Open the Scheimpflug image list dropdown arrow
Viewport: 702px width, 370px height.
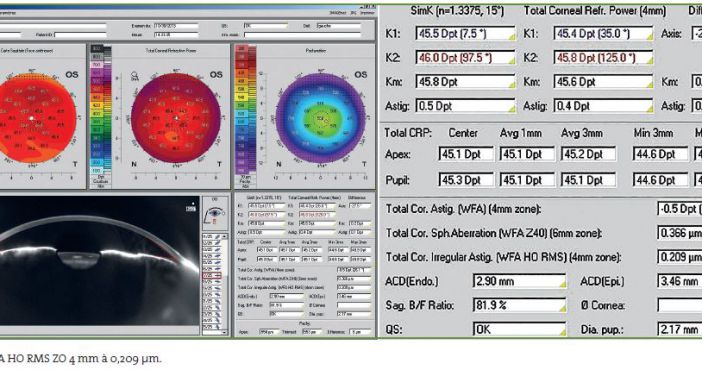coord(224,237)
